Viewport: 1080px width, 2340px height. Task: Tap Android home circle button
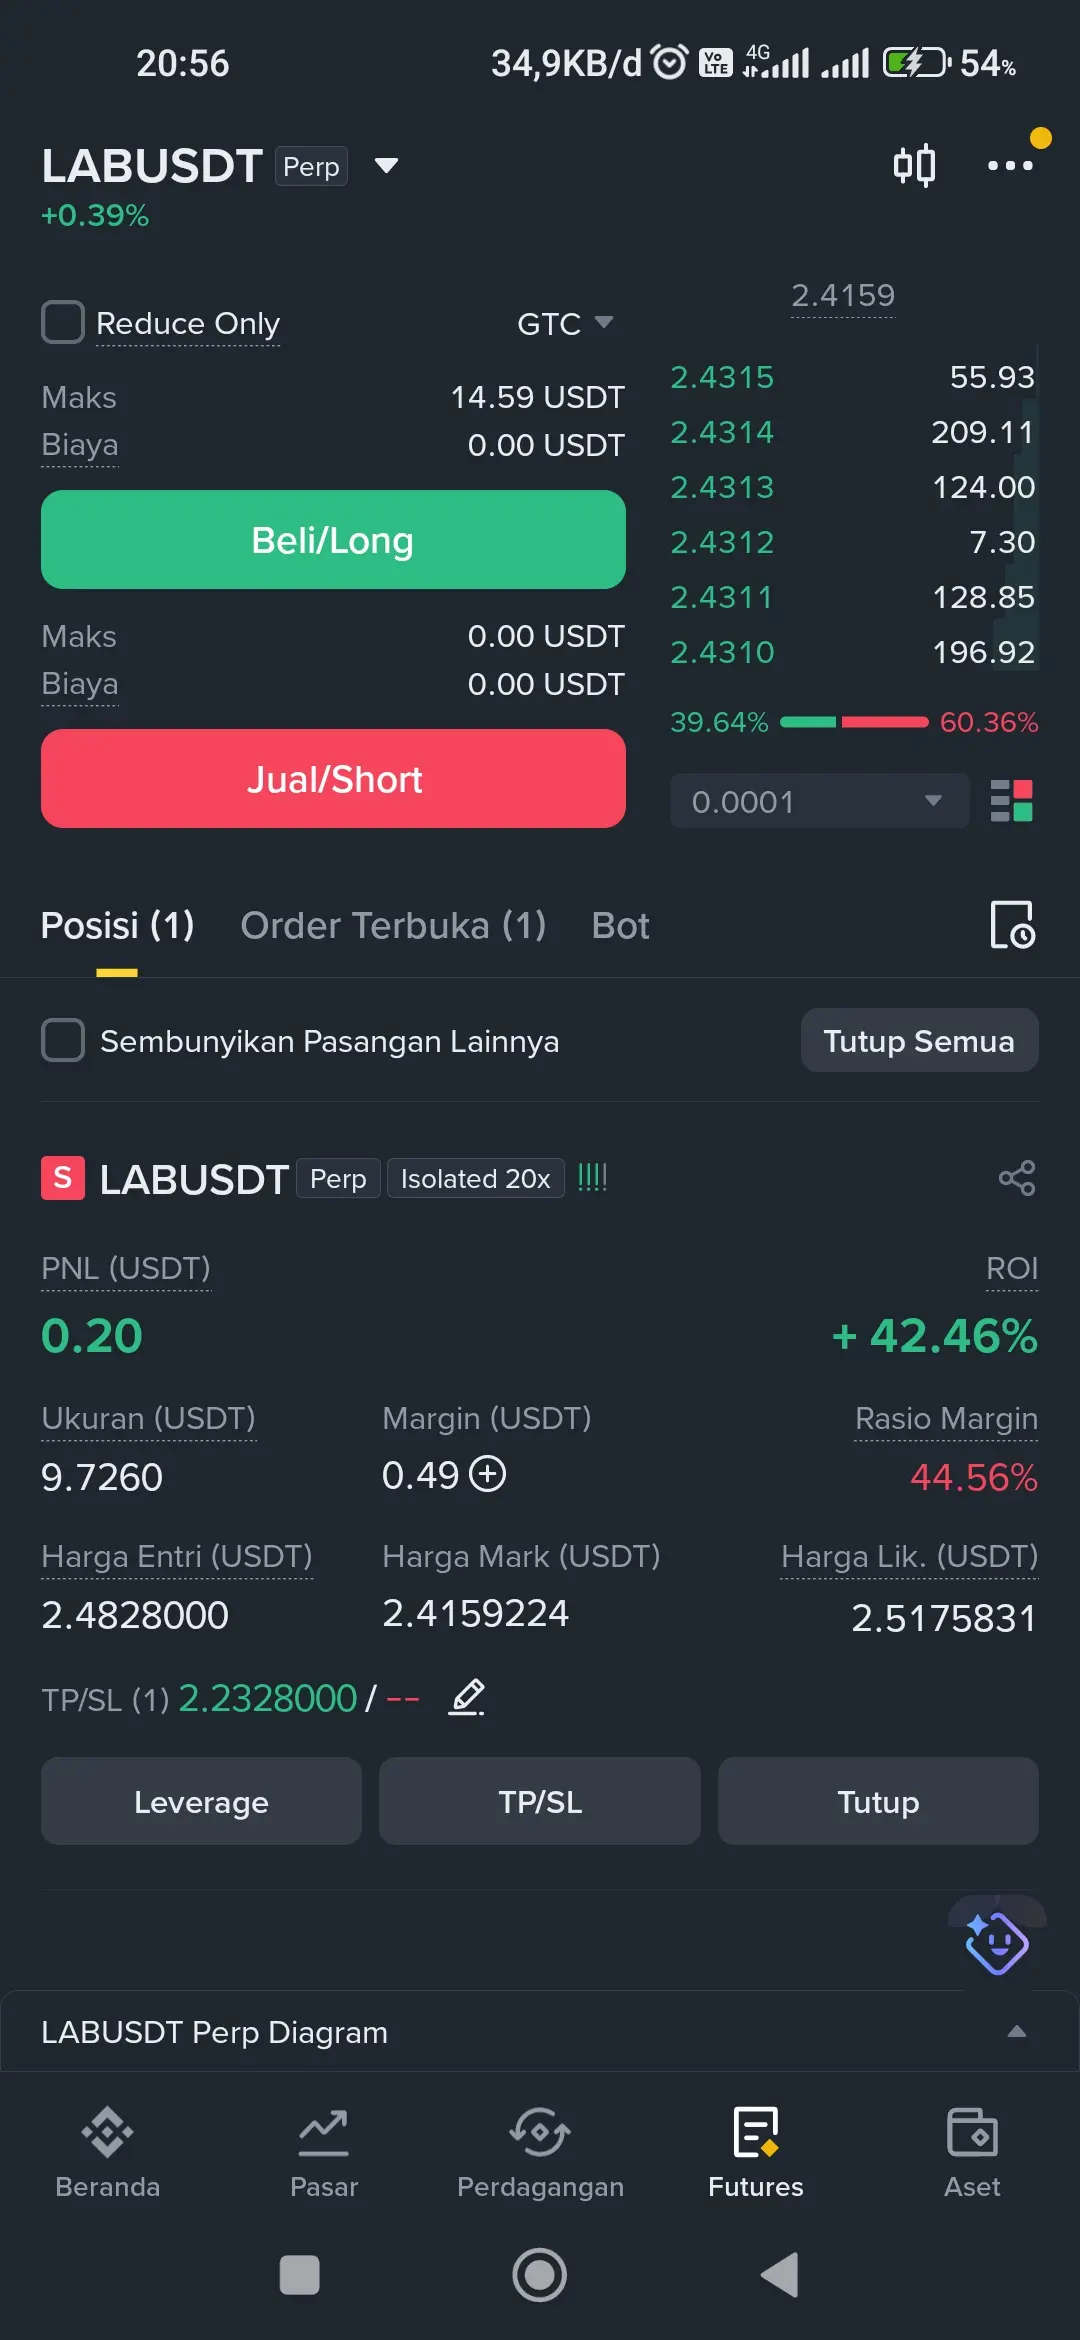540,2275
